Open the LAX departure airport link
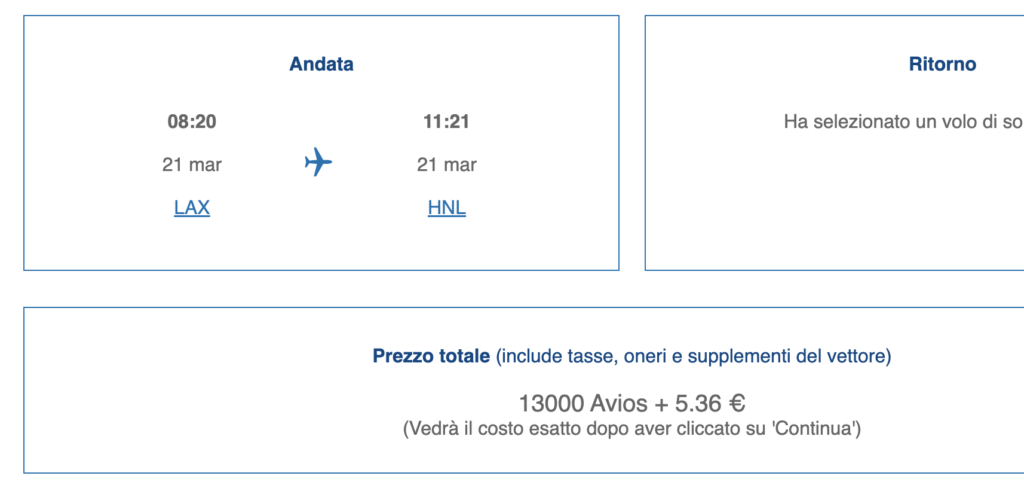 pos(191,208)
